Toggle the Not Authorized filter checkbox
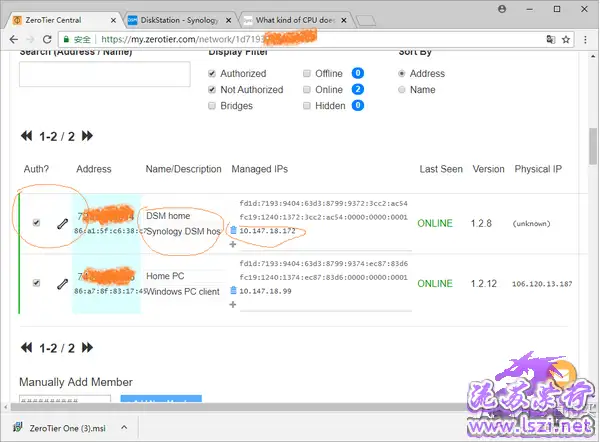The image size is (600, 442). coord(212,90)
